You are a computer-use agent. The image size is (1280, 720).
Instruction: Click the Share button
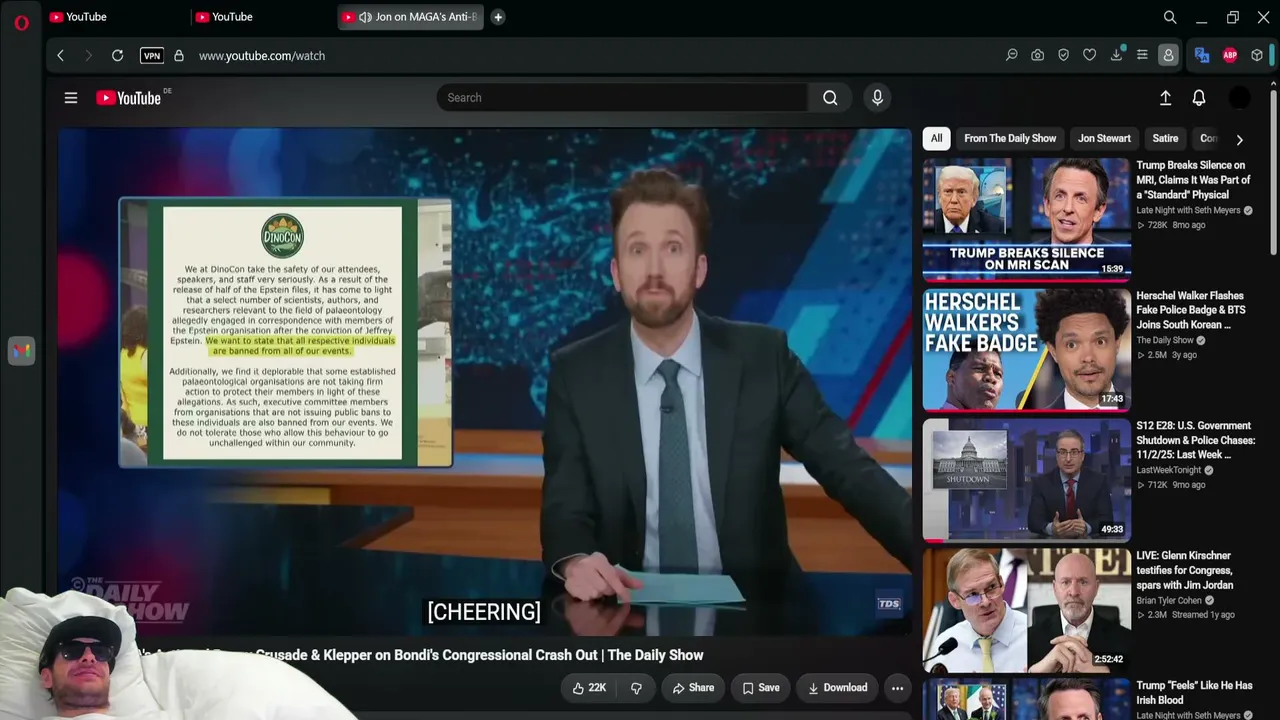tap(692, 688)
